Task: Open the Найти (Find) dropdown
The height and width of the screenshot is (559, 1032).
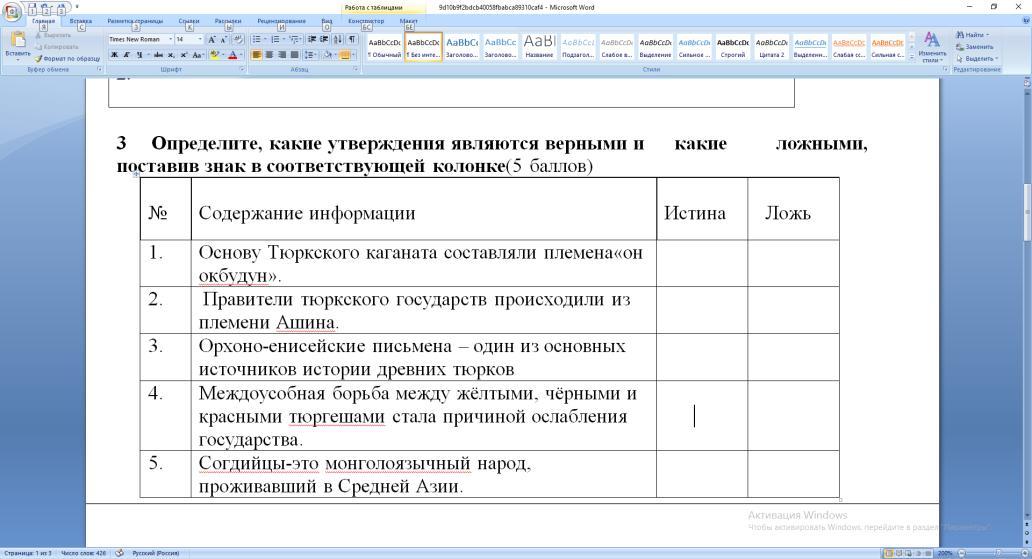Action: (972, 34)
